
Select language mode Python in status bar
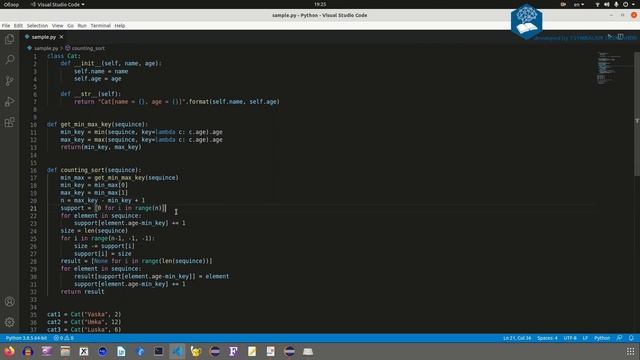tap(602, 338)
